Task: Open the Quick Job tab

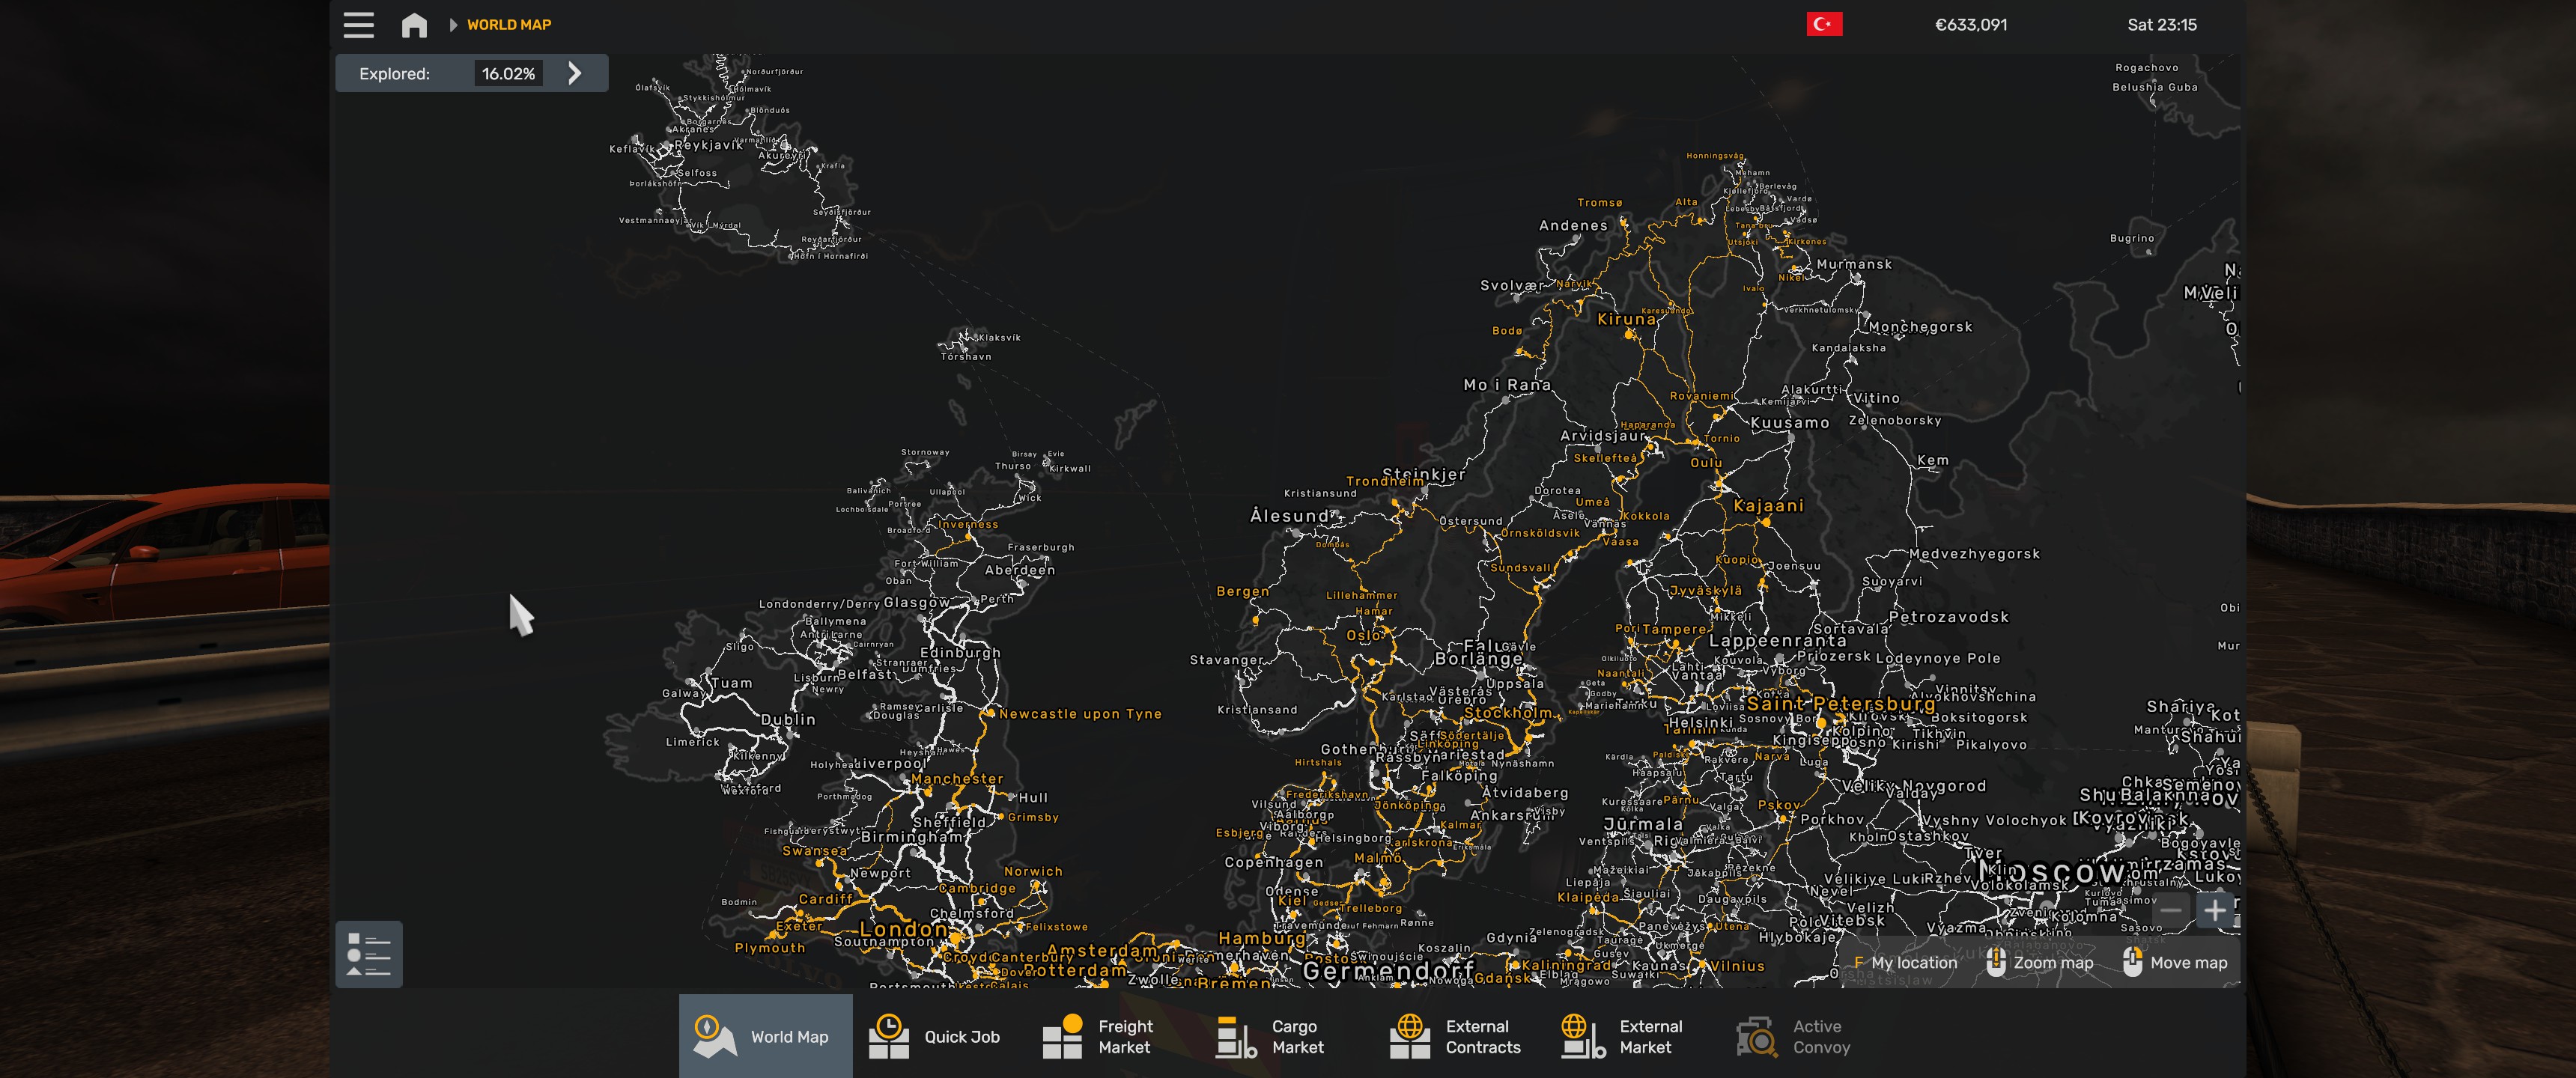Action: tap(937, 1036)
